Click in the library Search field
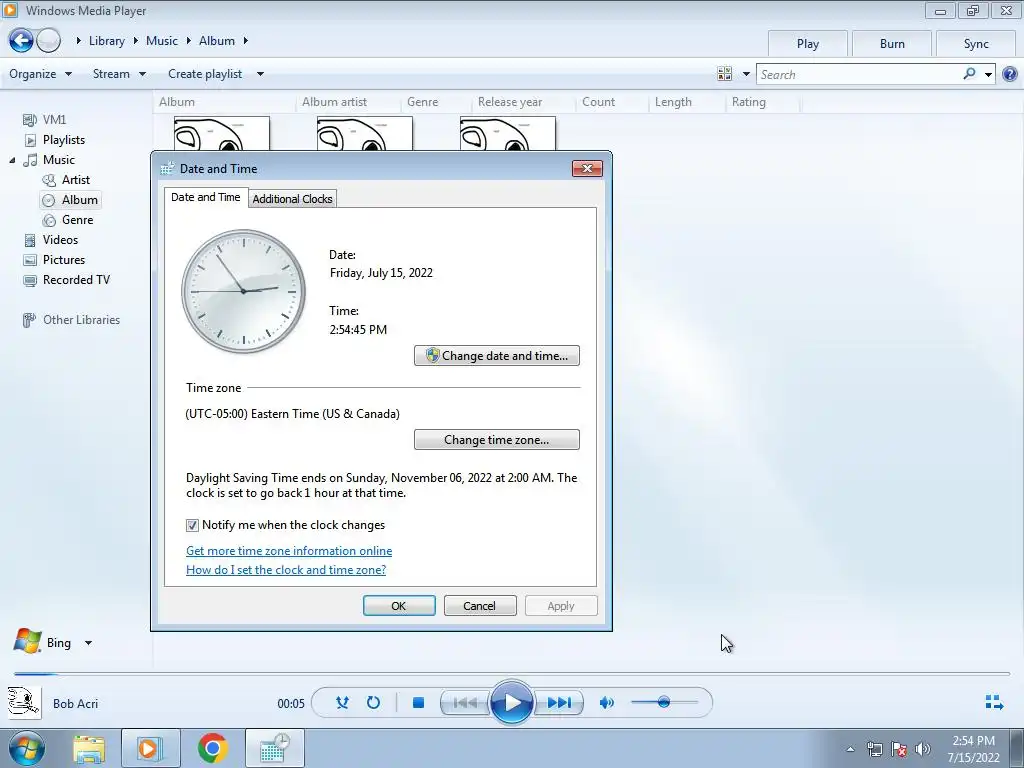This screenshot has width=1024, height=768. 859,74
